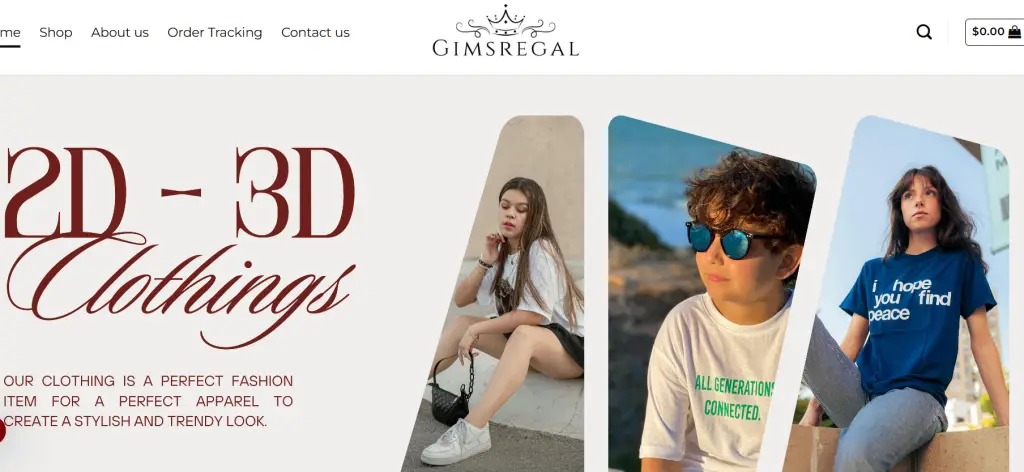Screen dimensions: 1024x472
Task: Open the Home menu item
Action: 10,32
